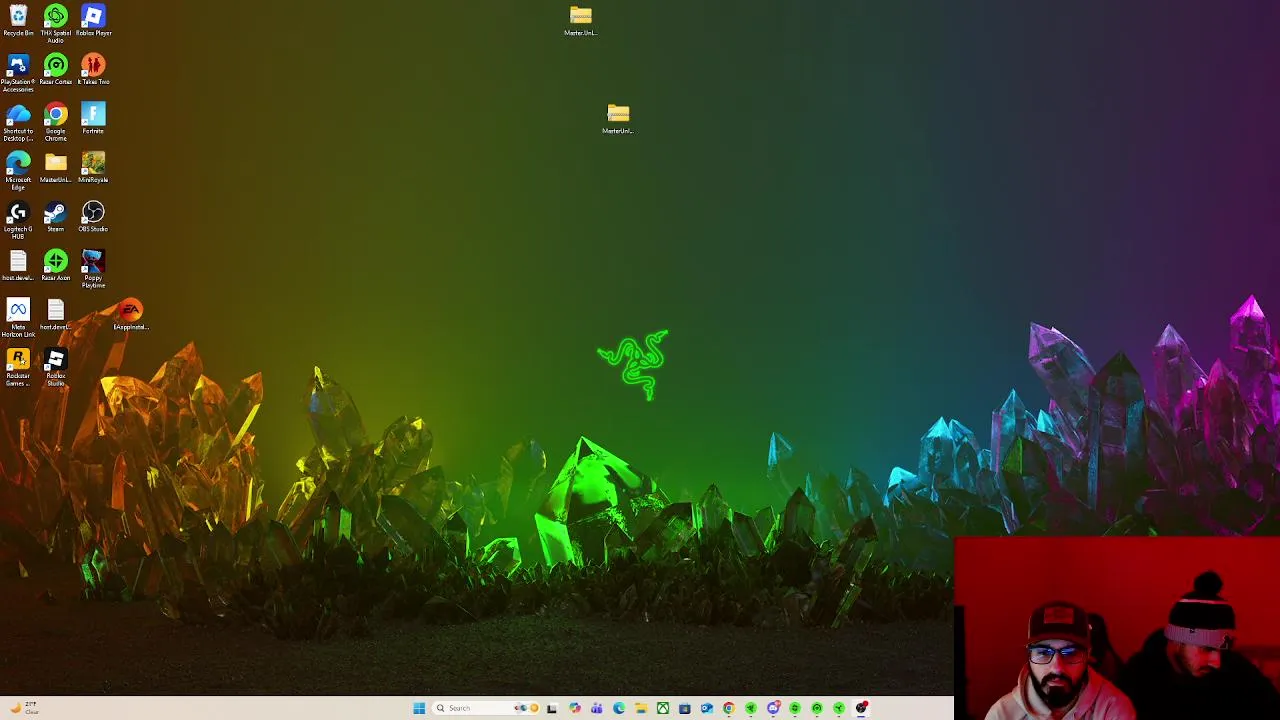Image resolution: width=1280 pixels, height=720 pixels.
Task: Launch Razer Cortex from the desktop
Action: point(55,69)
